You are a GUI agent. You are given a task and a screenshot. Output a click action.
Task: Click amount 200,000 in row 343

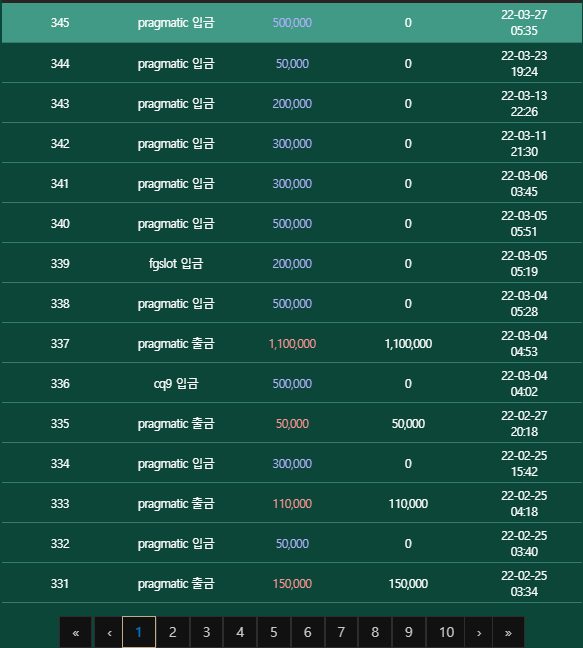click(x=292, y=104)
